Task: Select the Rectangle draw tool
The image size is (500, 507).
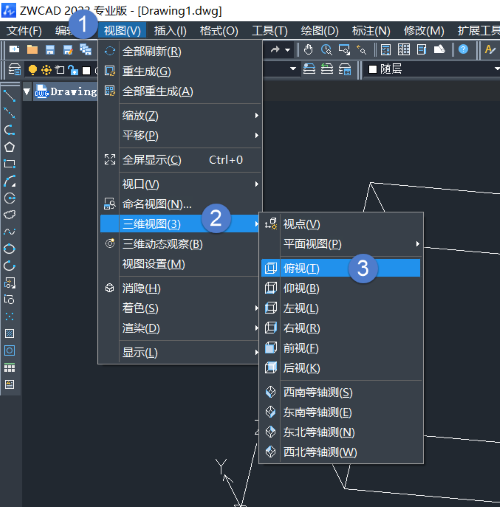Action: [x=10, y=164]
